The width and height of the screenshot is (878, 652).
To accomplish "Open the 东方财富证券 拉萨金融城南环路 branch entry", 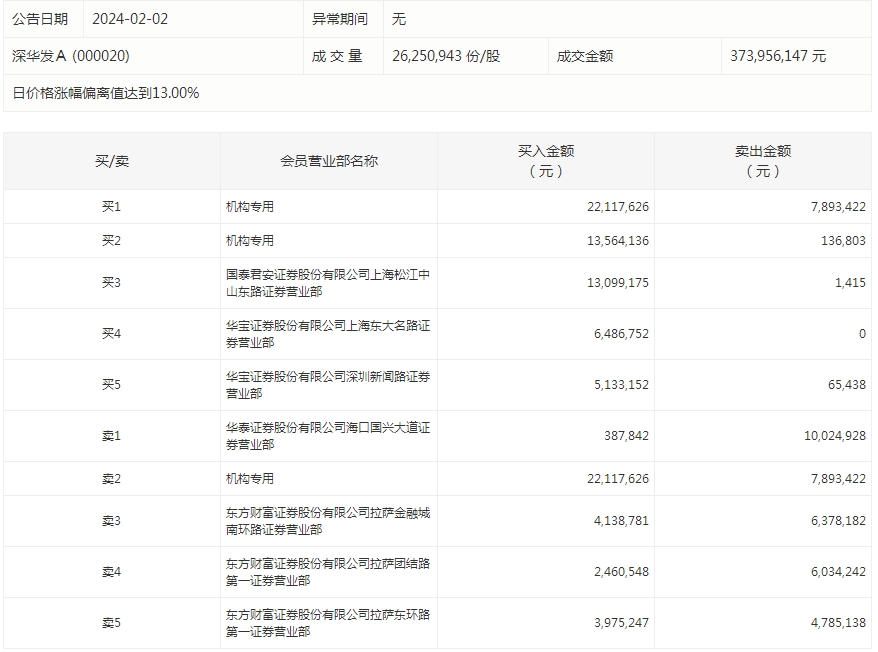I will pyautogui.click(x=327, y=521).
